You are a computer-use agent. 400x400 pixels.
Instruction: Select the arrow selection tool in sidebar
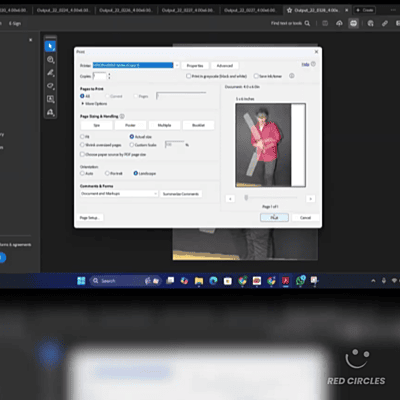pyautogui.click(x=50, y=46)
